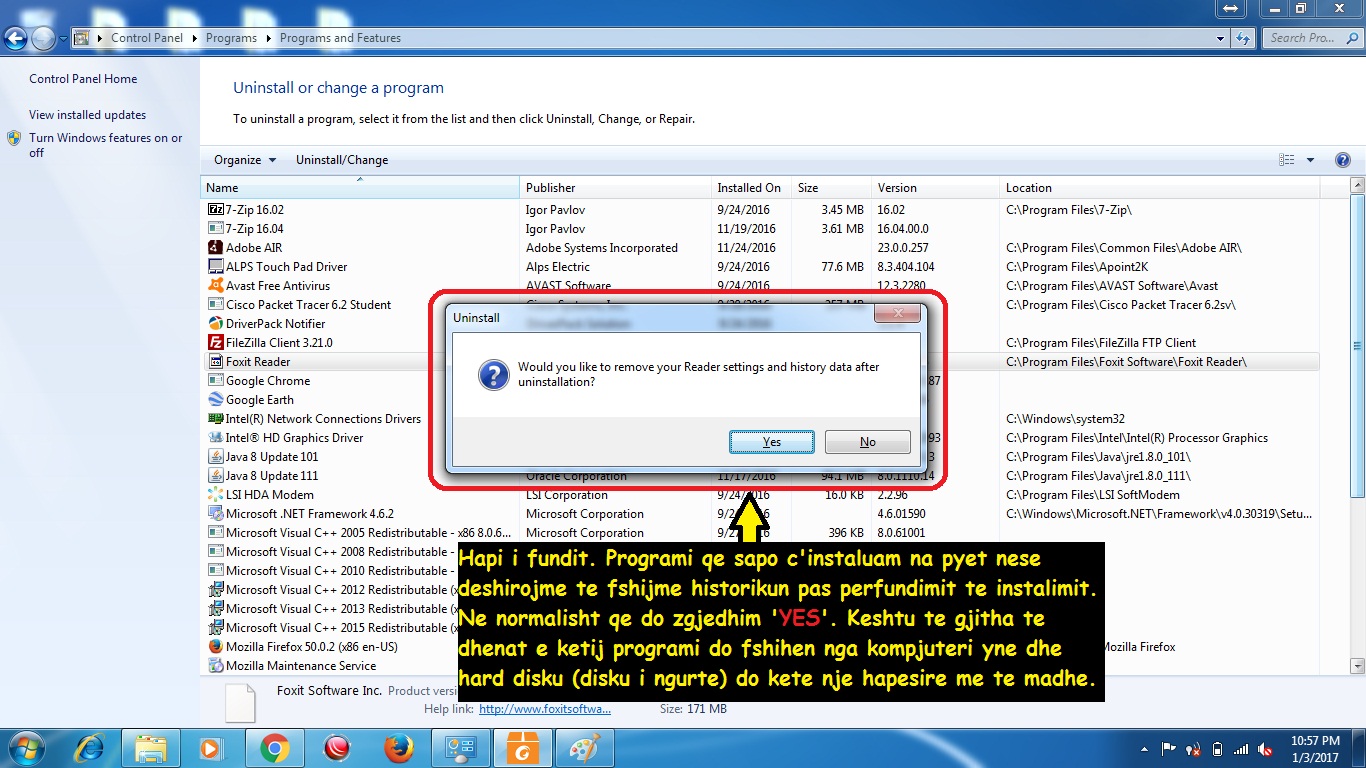
Task: Select the DriverPack Notifier icon
Action: click(x=216, y=324)
